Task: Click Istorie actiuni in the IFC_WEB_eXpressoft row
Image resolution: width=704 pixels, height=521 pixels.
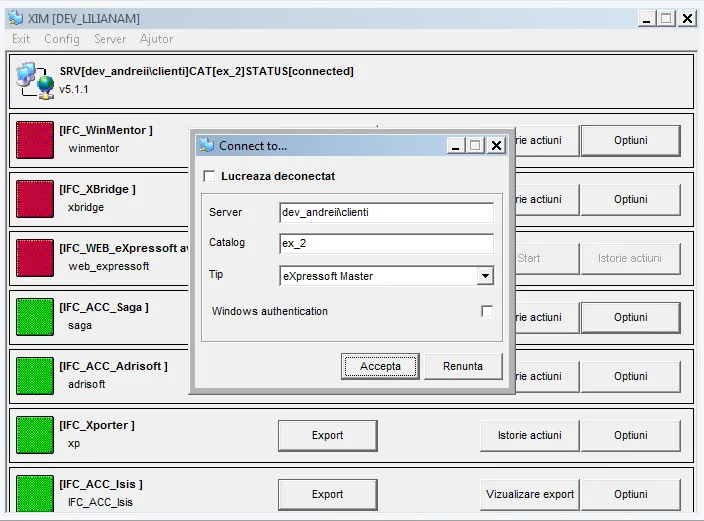Action: (630, 258)
